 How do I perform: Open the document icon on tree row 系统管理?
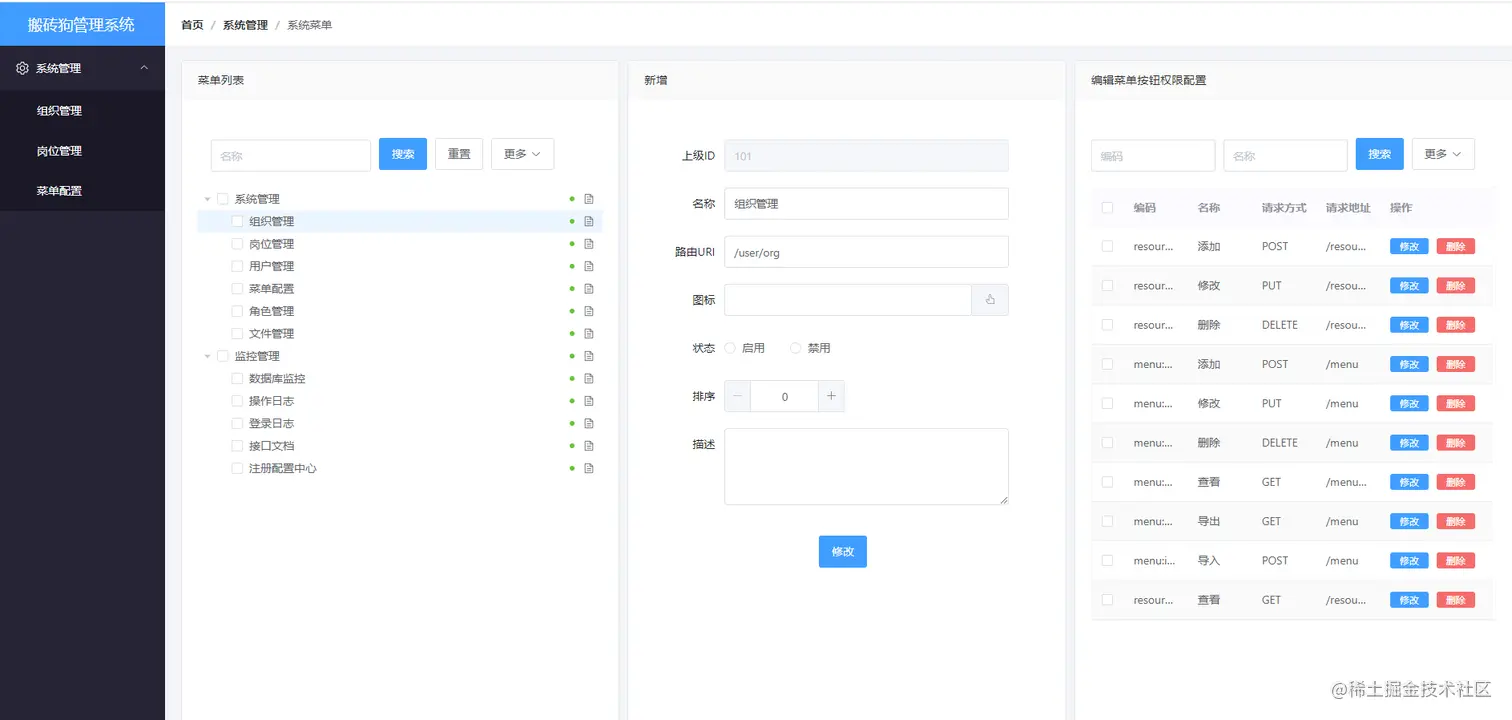pyautogui.click(x=589, y=199)
